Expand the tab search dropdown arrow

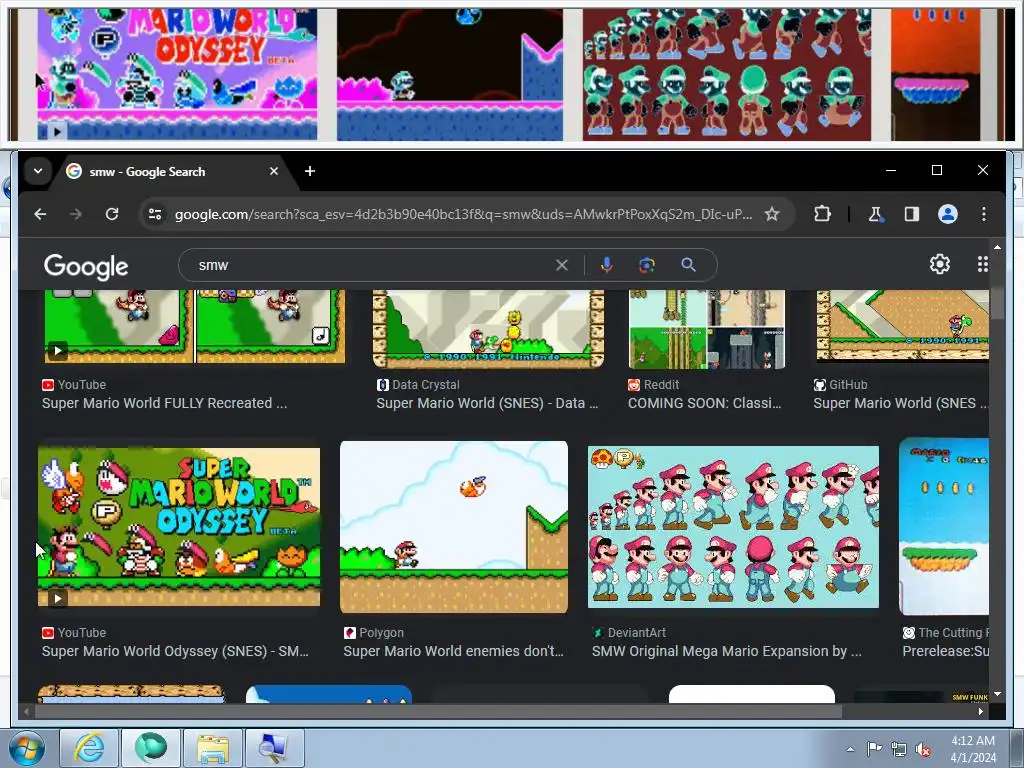pyautogui.click(x=38, y=171)
